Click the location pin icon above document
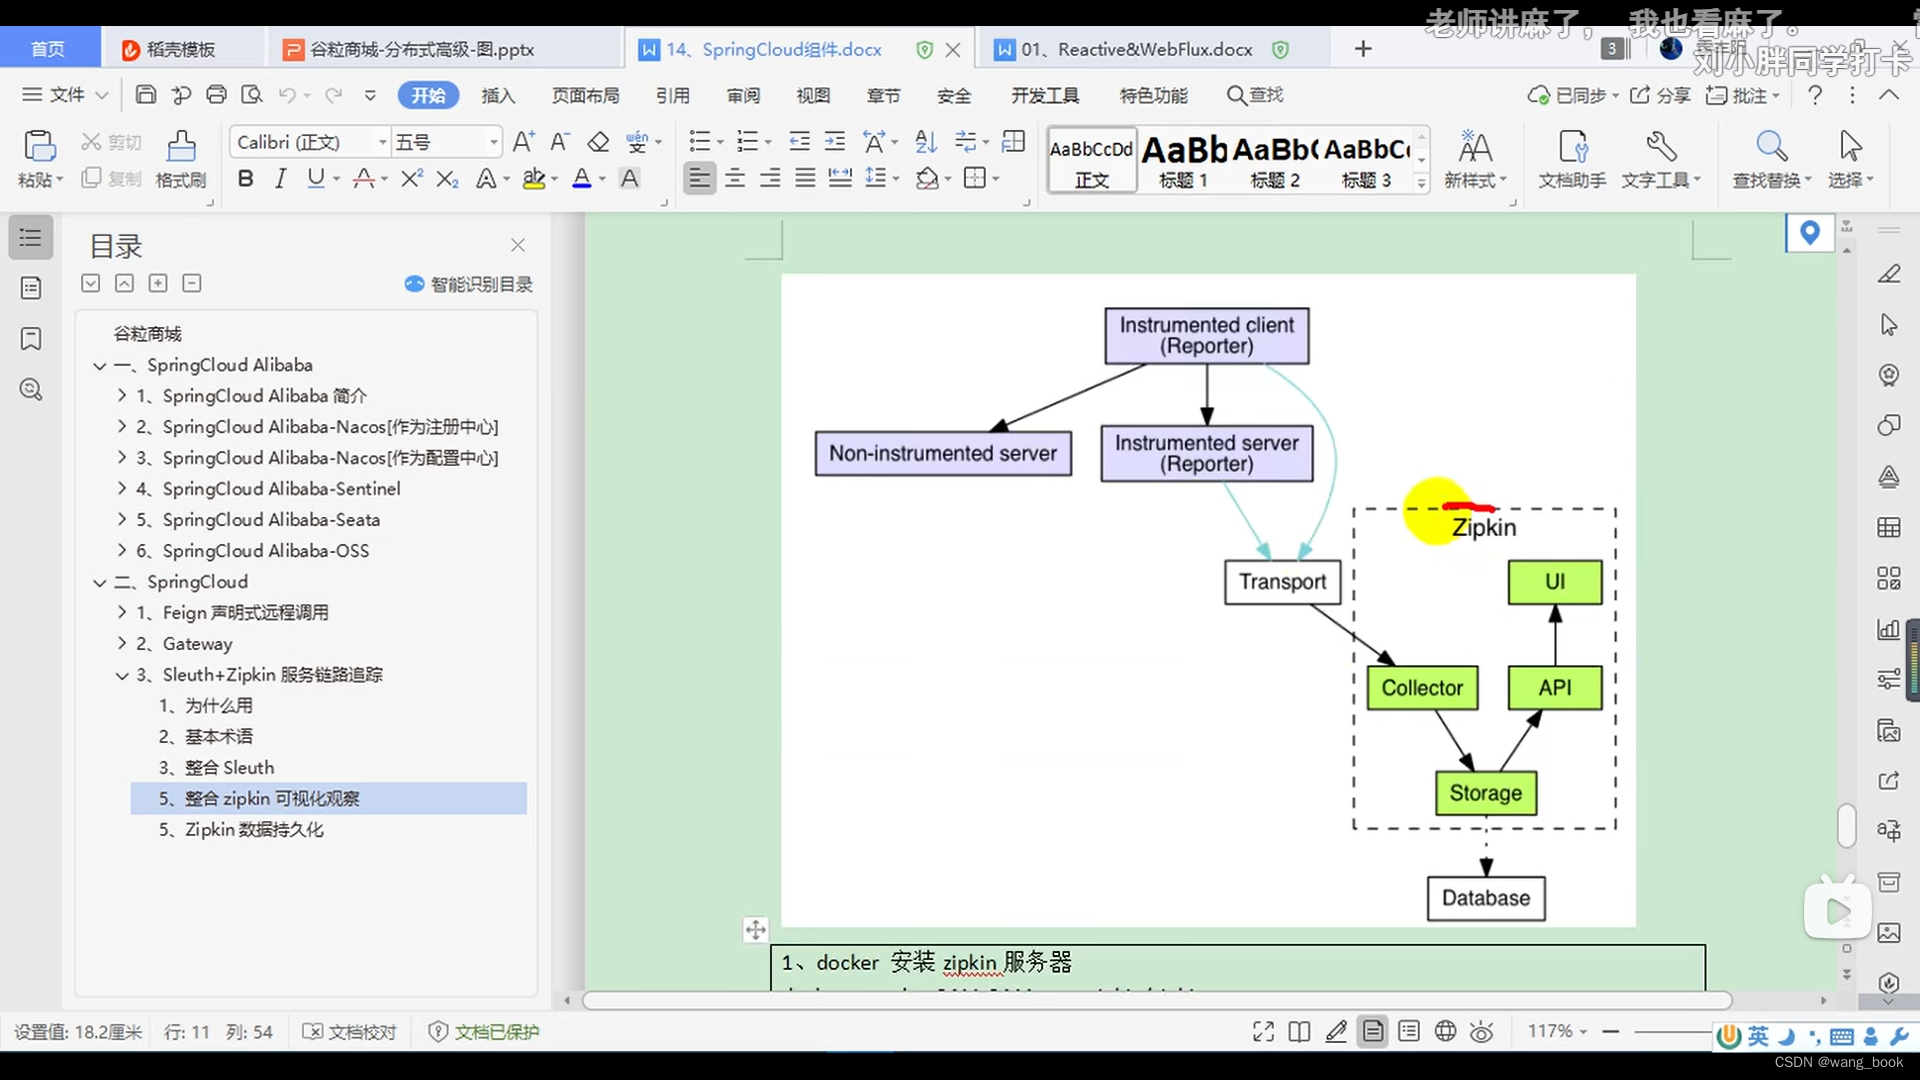 pos(1809,234)
